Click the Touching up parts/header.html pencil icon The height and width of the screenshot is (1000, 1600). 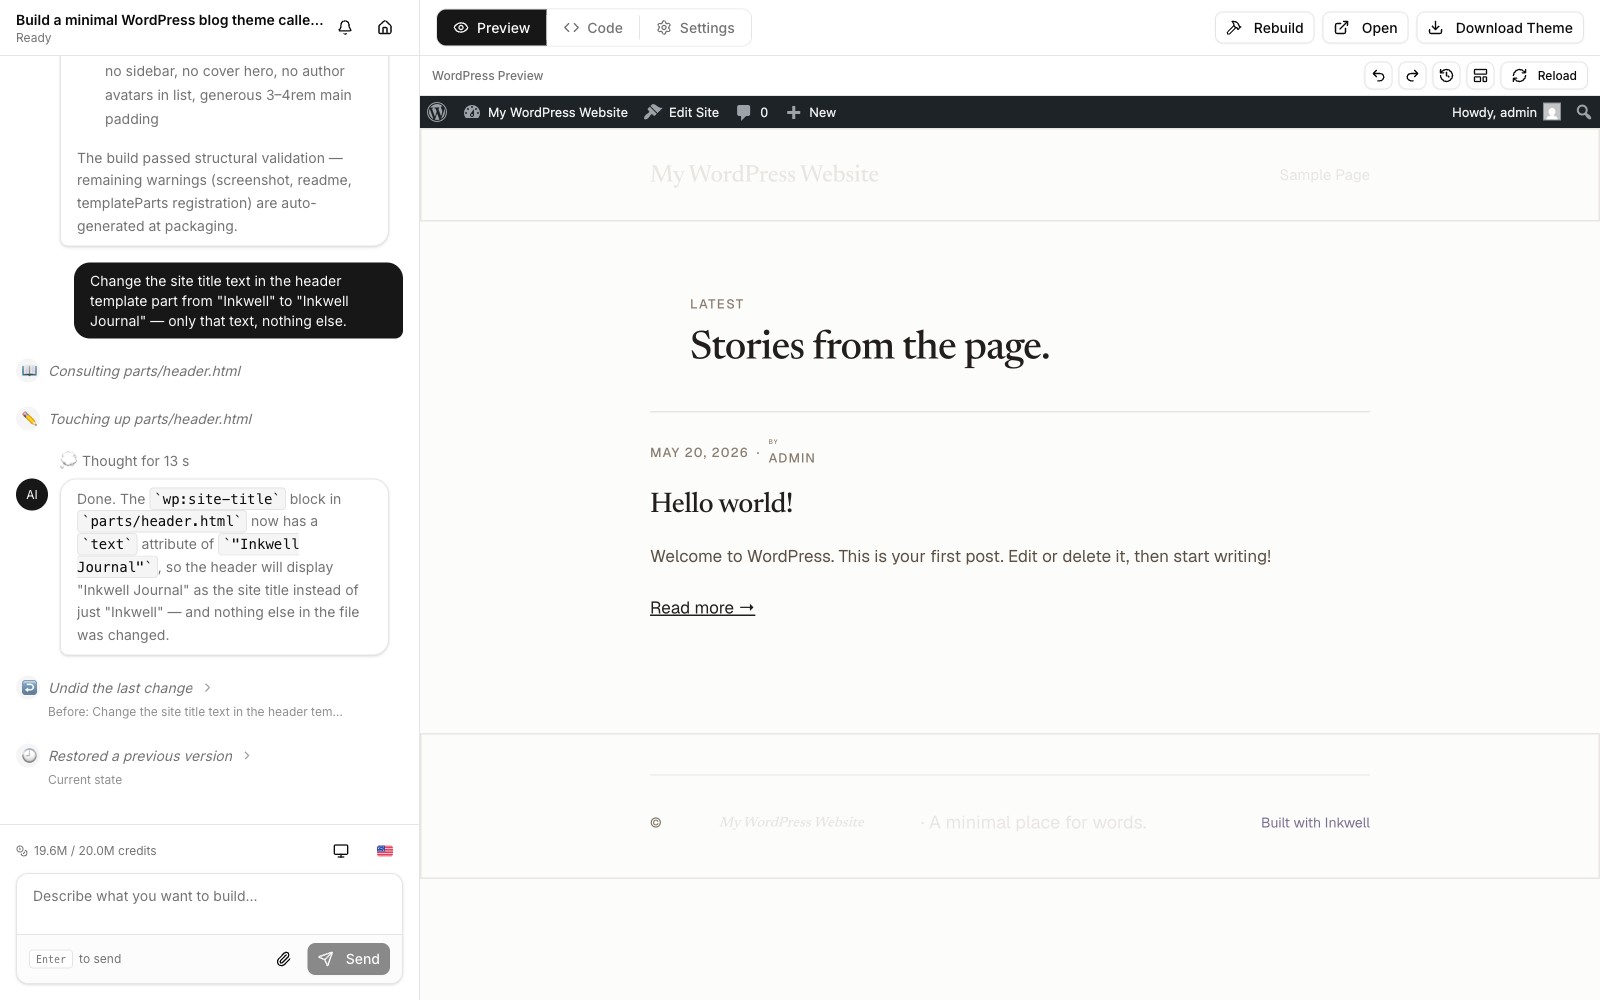(x=29, y=419)
